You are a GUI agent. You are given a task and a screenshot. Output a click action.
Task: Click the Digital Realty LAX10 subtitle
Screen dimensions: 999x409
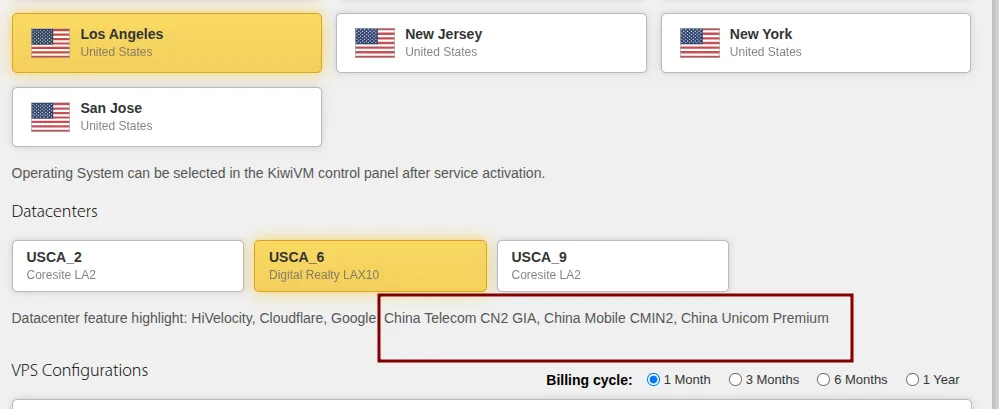324,275
